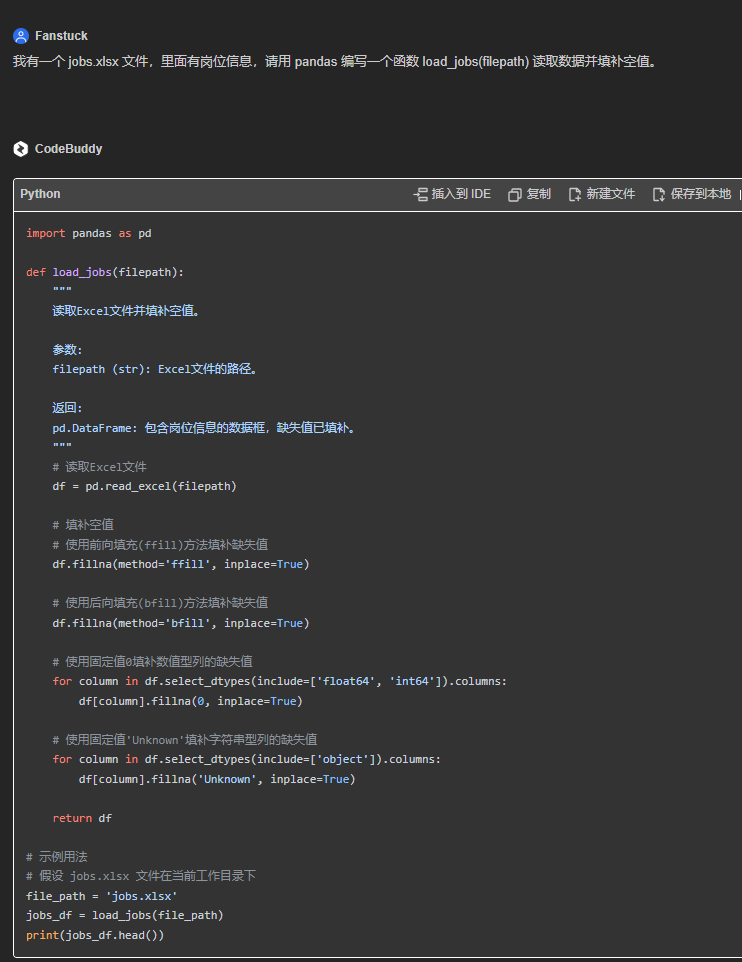Viewport: 742px width, 962px height.
Task: Click the comment '# 填补空值'
Action: pos(83,525)
